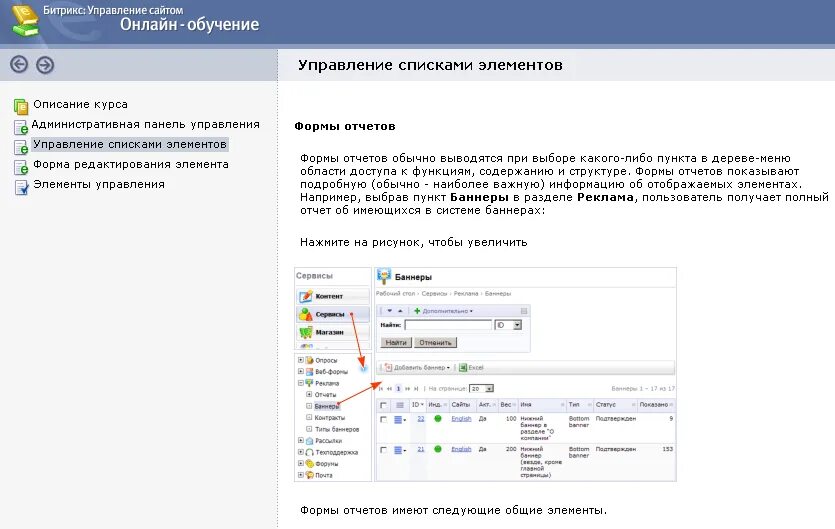This screenshot has width=835, height=529.
Task: Select Контракты in the Реклама tree
Action: coord(330,418)
